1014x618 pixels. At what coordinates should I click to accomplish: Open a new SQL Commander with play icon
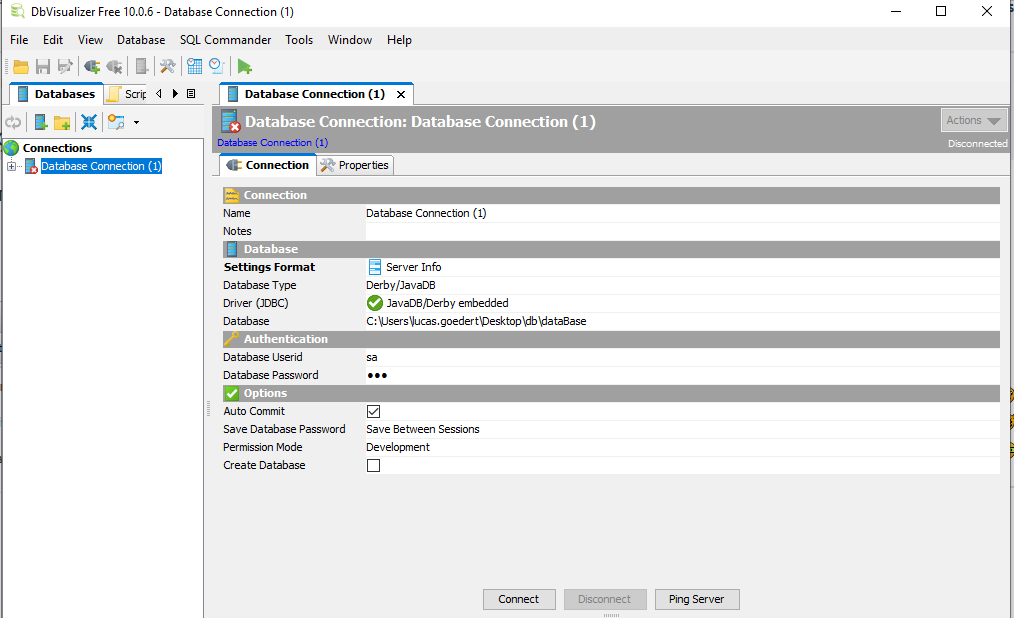[245, 67]
